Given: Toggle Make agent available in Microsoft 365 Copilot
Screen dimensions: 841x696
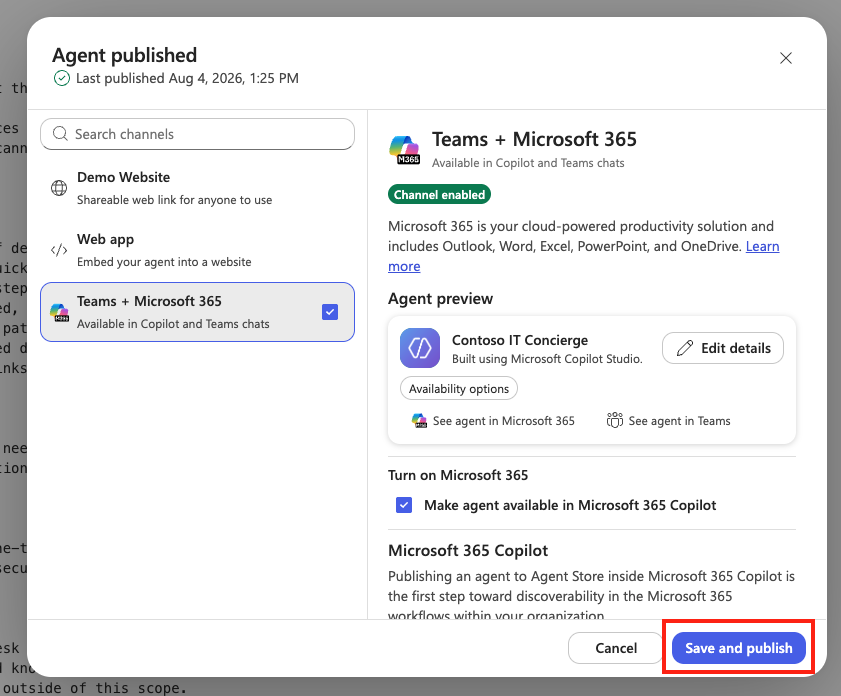Looking at the screenshot, I should pyautogui.click(x=404, y=505).
